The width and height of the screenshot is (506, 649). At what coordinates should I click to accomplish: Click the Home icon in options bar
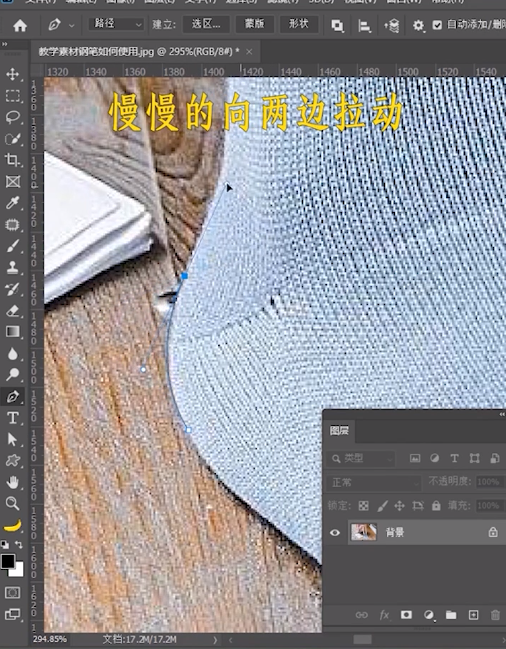point(20,26)
